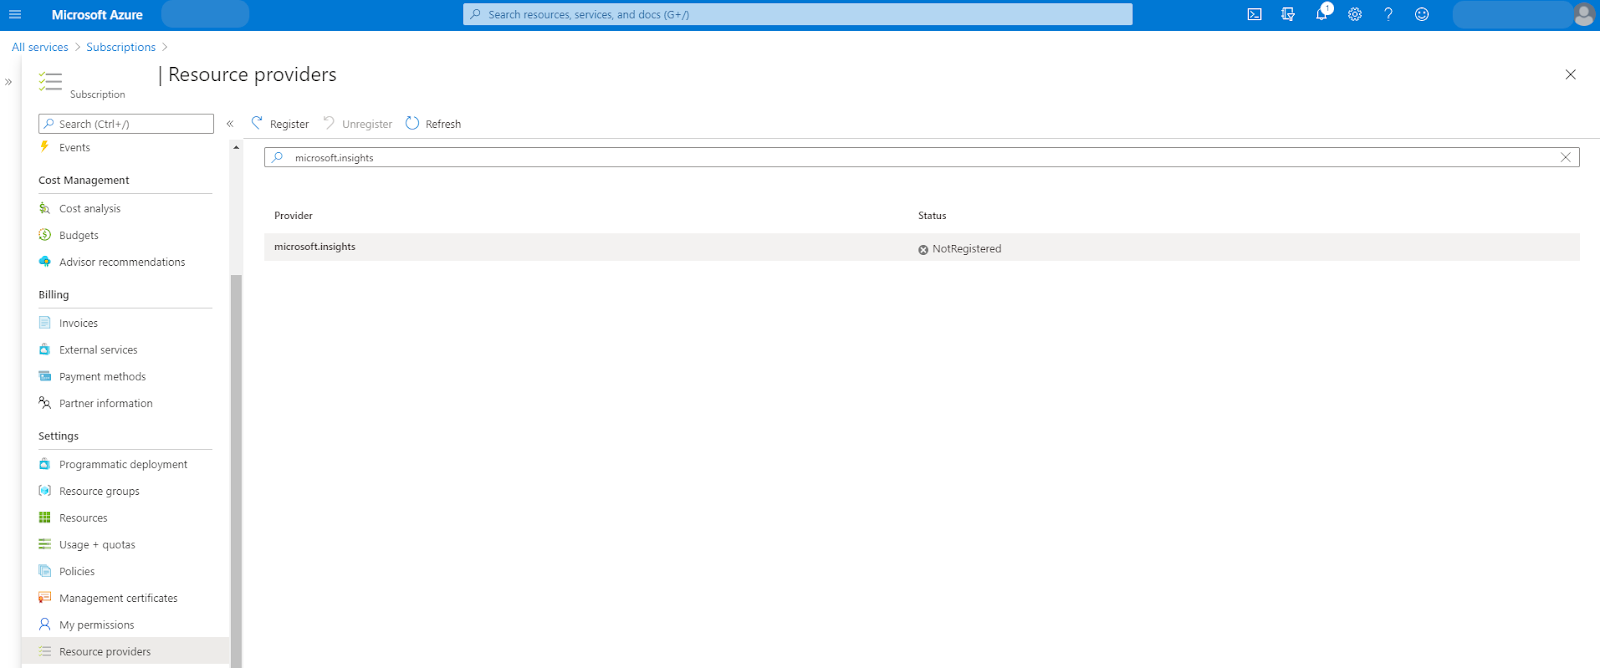Sort by the Status column header

[x=932, y=216]
